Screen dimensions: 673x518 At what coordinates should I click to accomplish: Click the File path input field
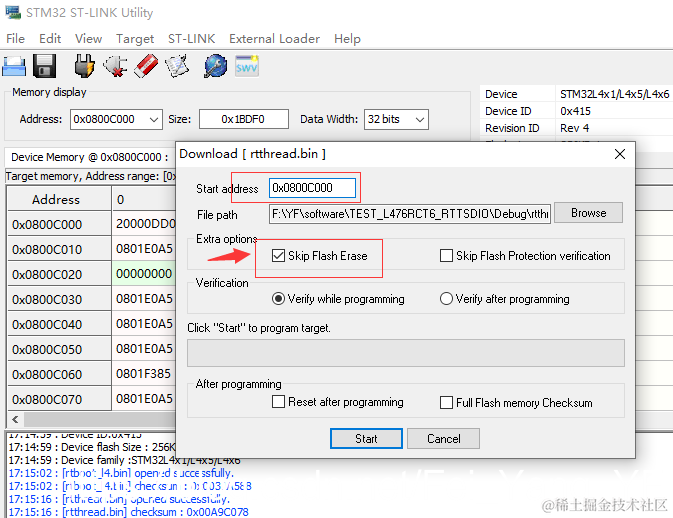[410, 214]
